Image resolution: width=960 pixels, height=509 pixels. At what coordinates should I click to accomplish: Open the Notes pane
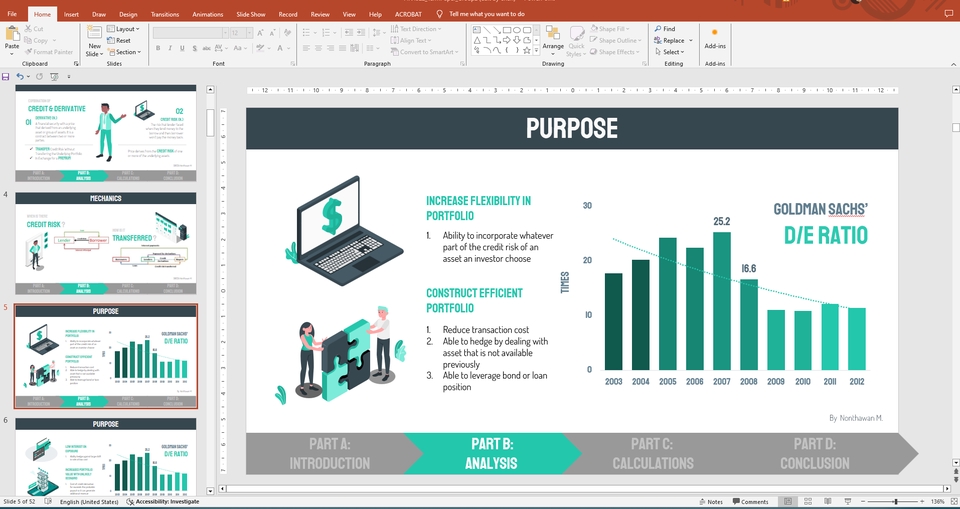point(710,502)
